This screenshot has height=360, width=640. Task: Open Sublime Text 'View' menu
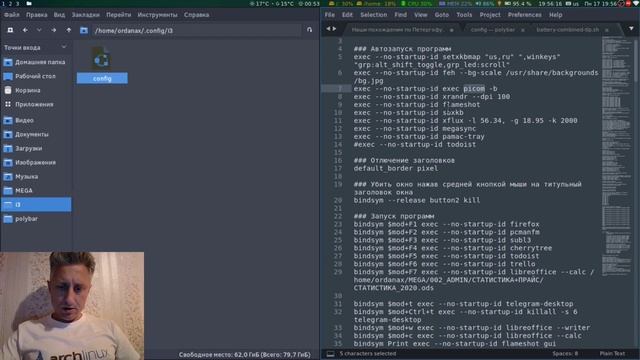[x=421, y=15]
